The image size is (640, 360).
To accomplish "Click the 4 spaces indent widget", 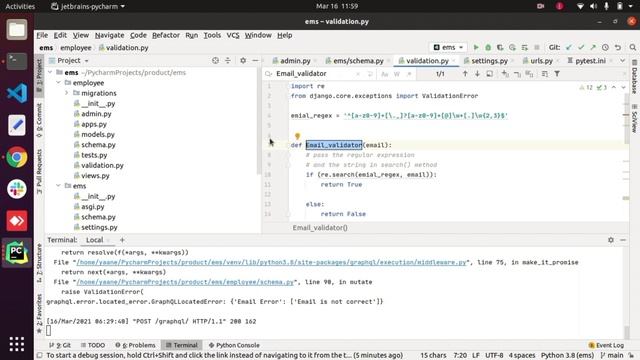I will 522,356.
